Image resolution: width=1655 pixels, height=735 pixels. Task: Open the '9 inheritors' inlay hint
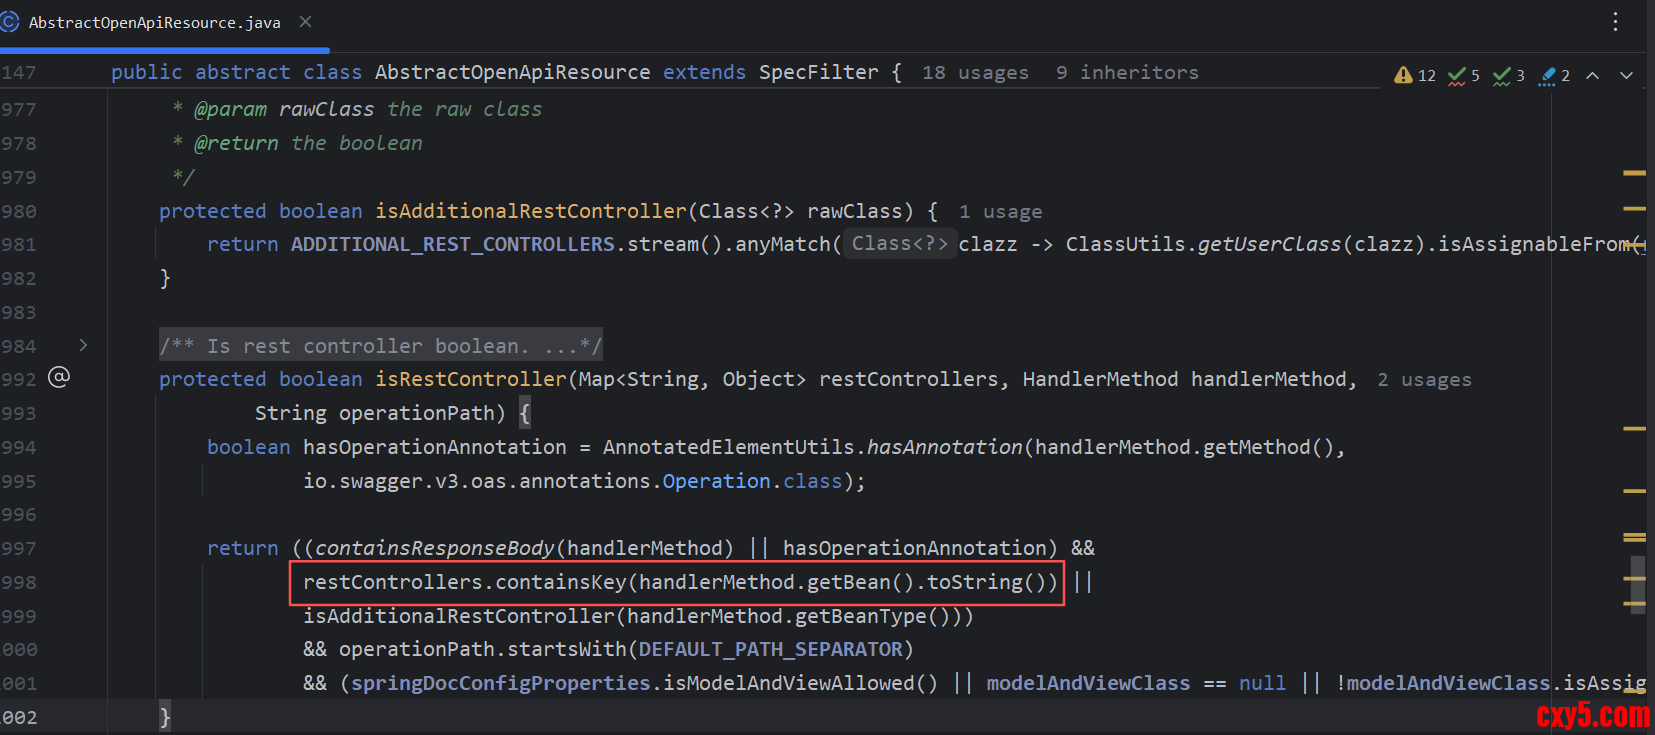pyautogui.click(x=1127, y=73)
